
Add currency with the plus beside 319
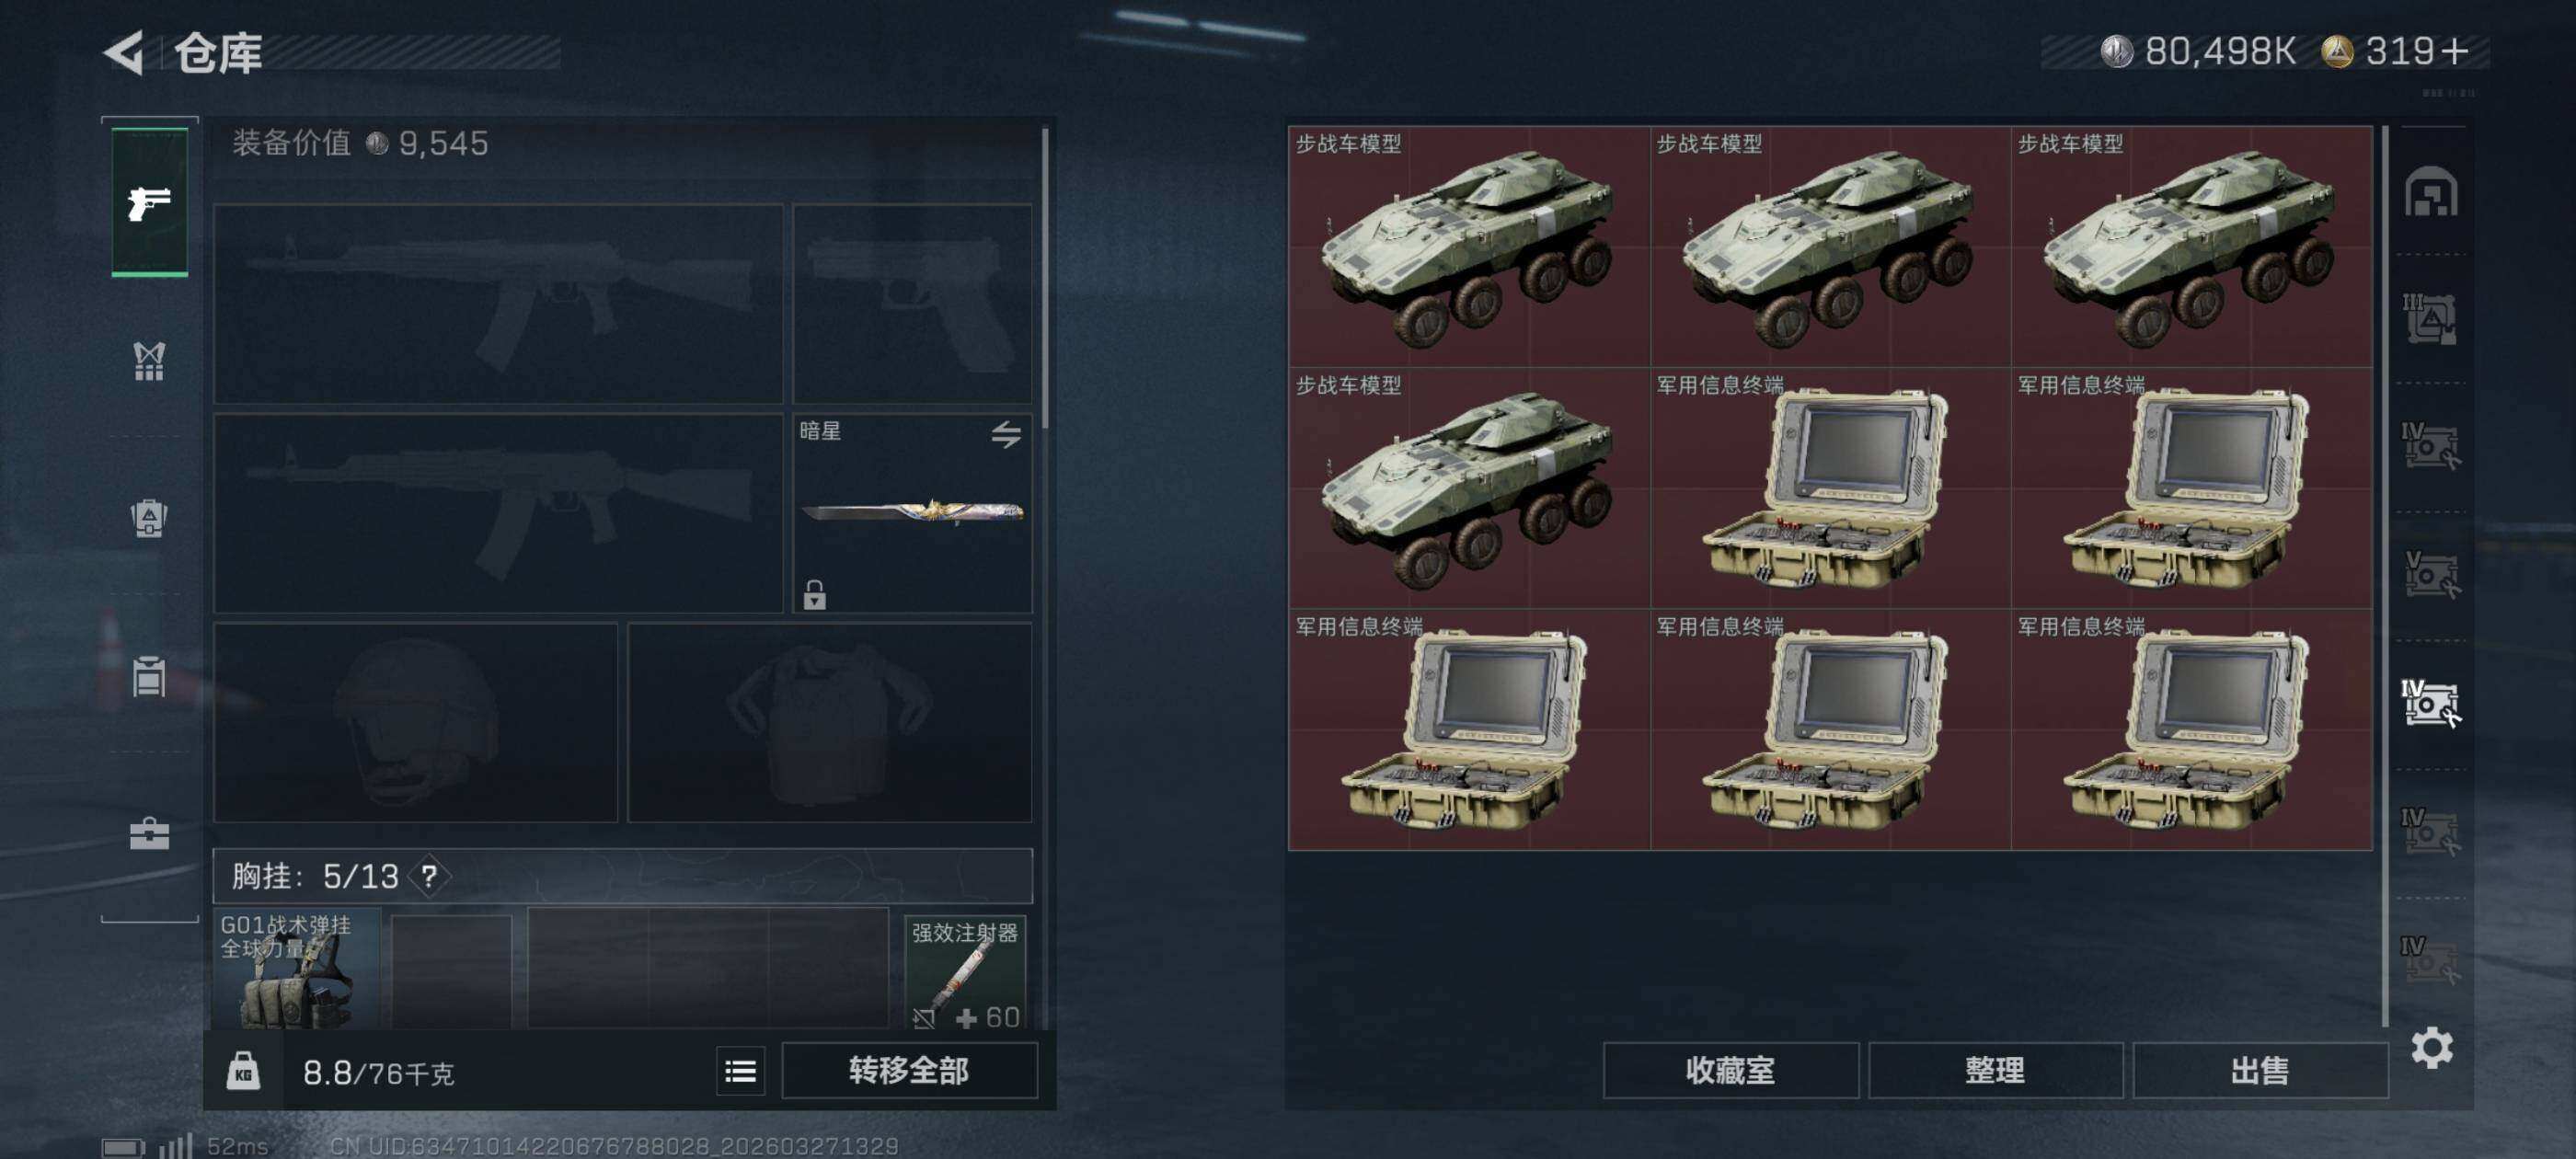[2454, 51]
